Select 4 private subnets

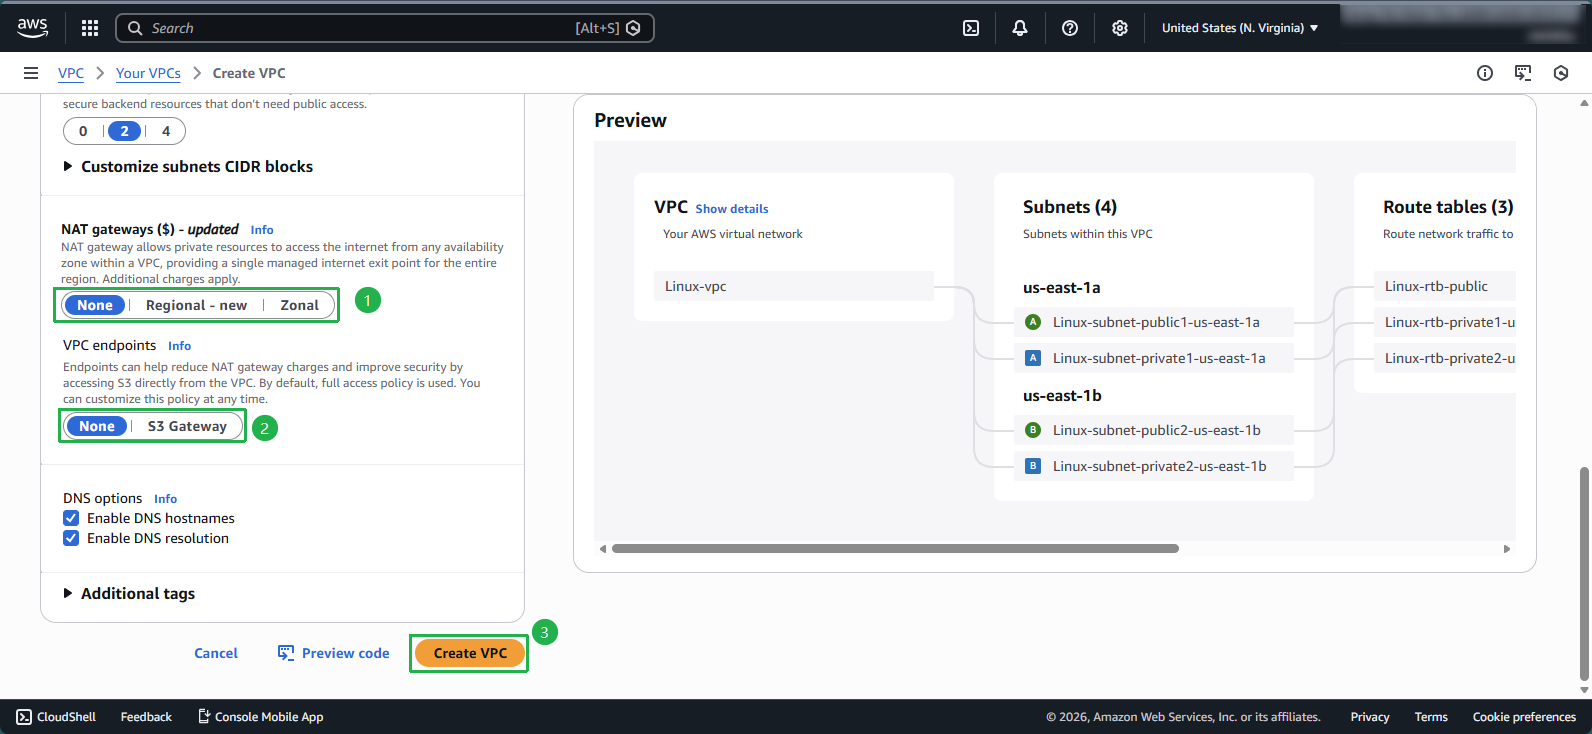pos(166,131)
